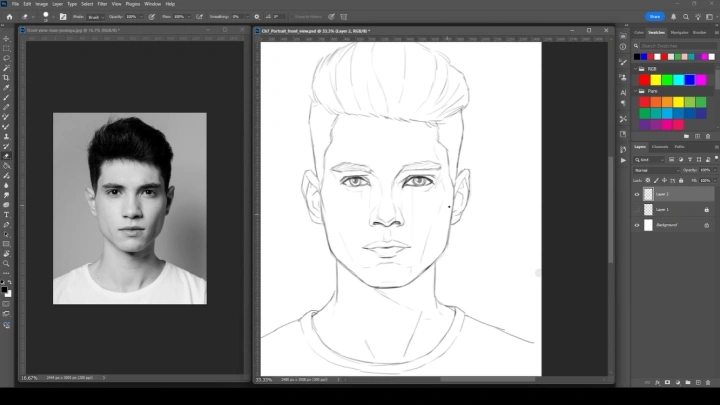
Task: Click the Home icon in options bar
Action: pyautogui.click(x=9, y=17)
